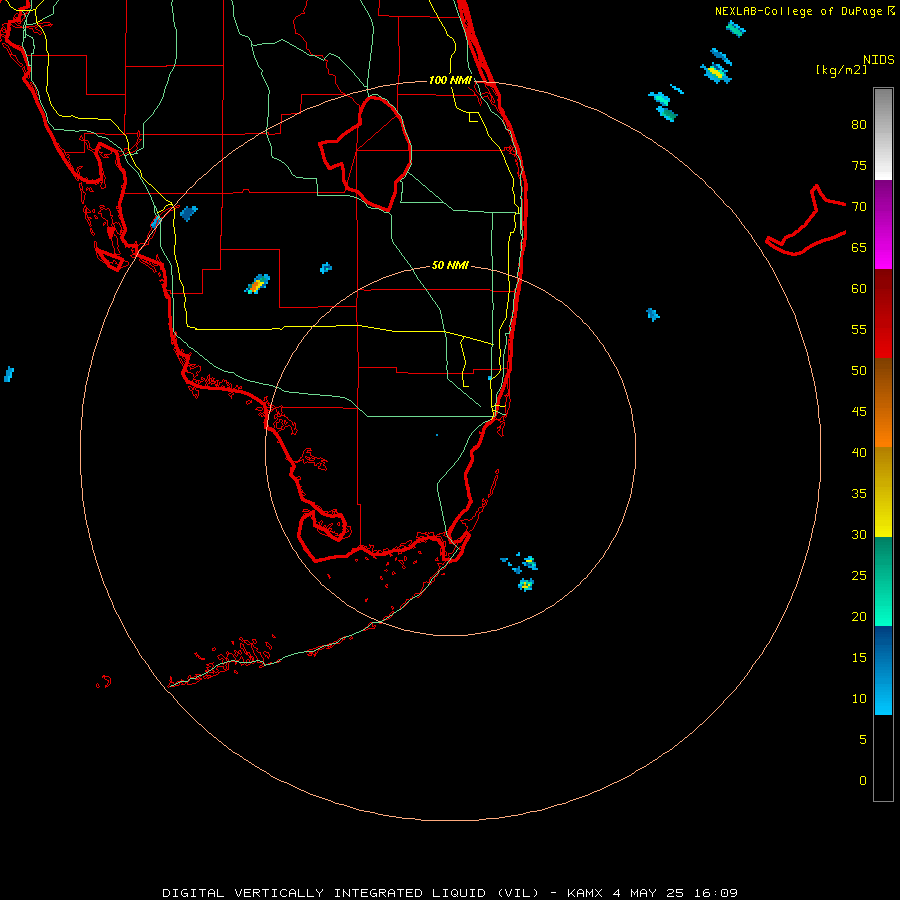Select the purple segment of the color bar
This screenshot has width=900, height=900.
click(x=883, y=201)
